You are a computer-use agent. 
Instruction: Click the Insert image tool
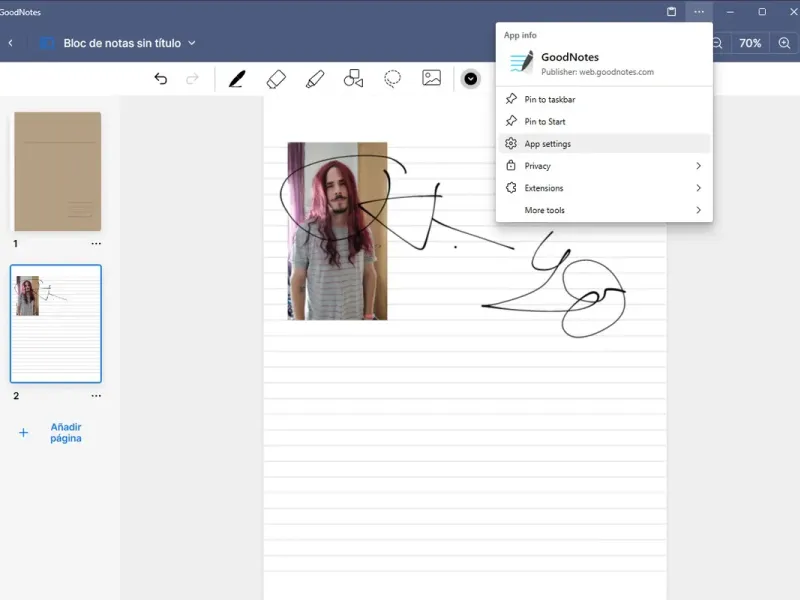pyautogui.click(x=432, y=78)
